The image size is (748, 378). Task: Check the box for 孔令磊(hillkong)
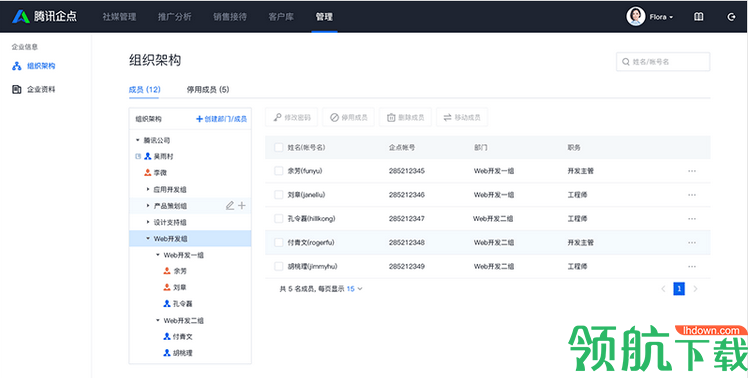(279, 219)
